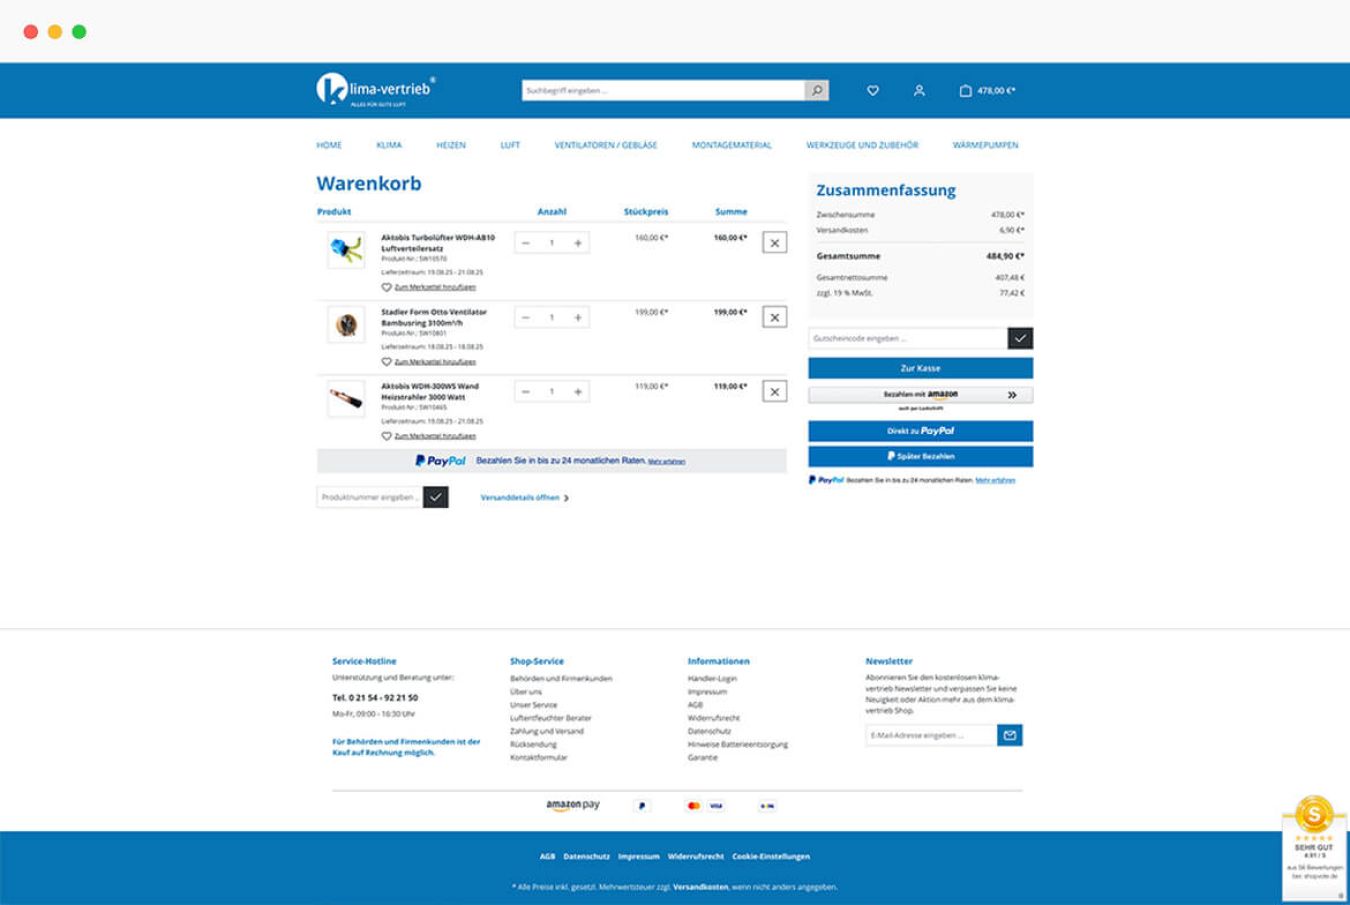Expand Versanddetails öffnen
Viewport: 1350px width, 905px height.
524,498
